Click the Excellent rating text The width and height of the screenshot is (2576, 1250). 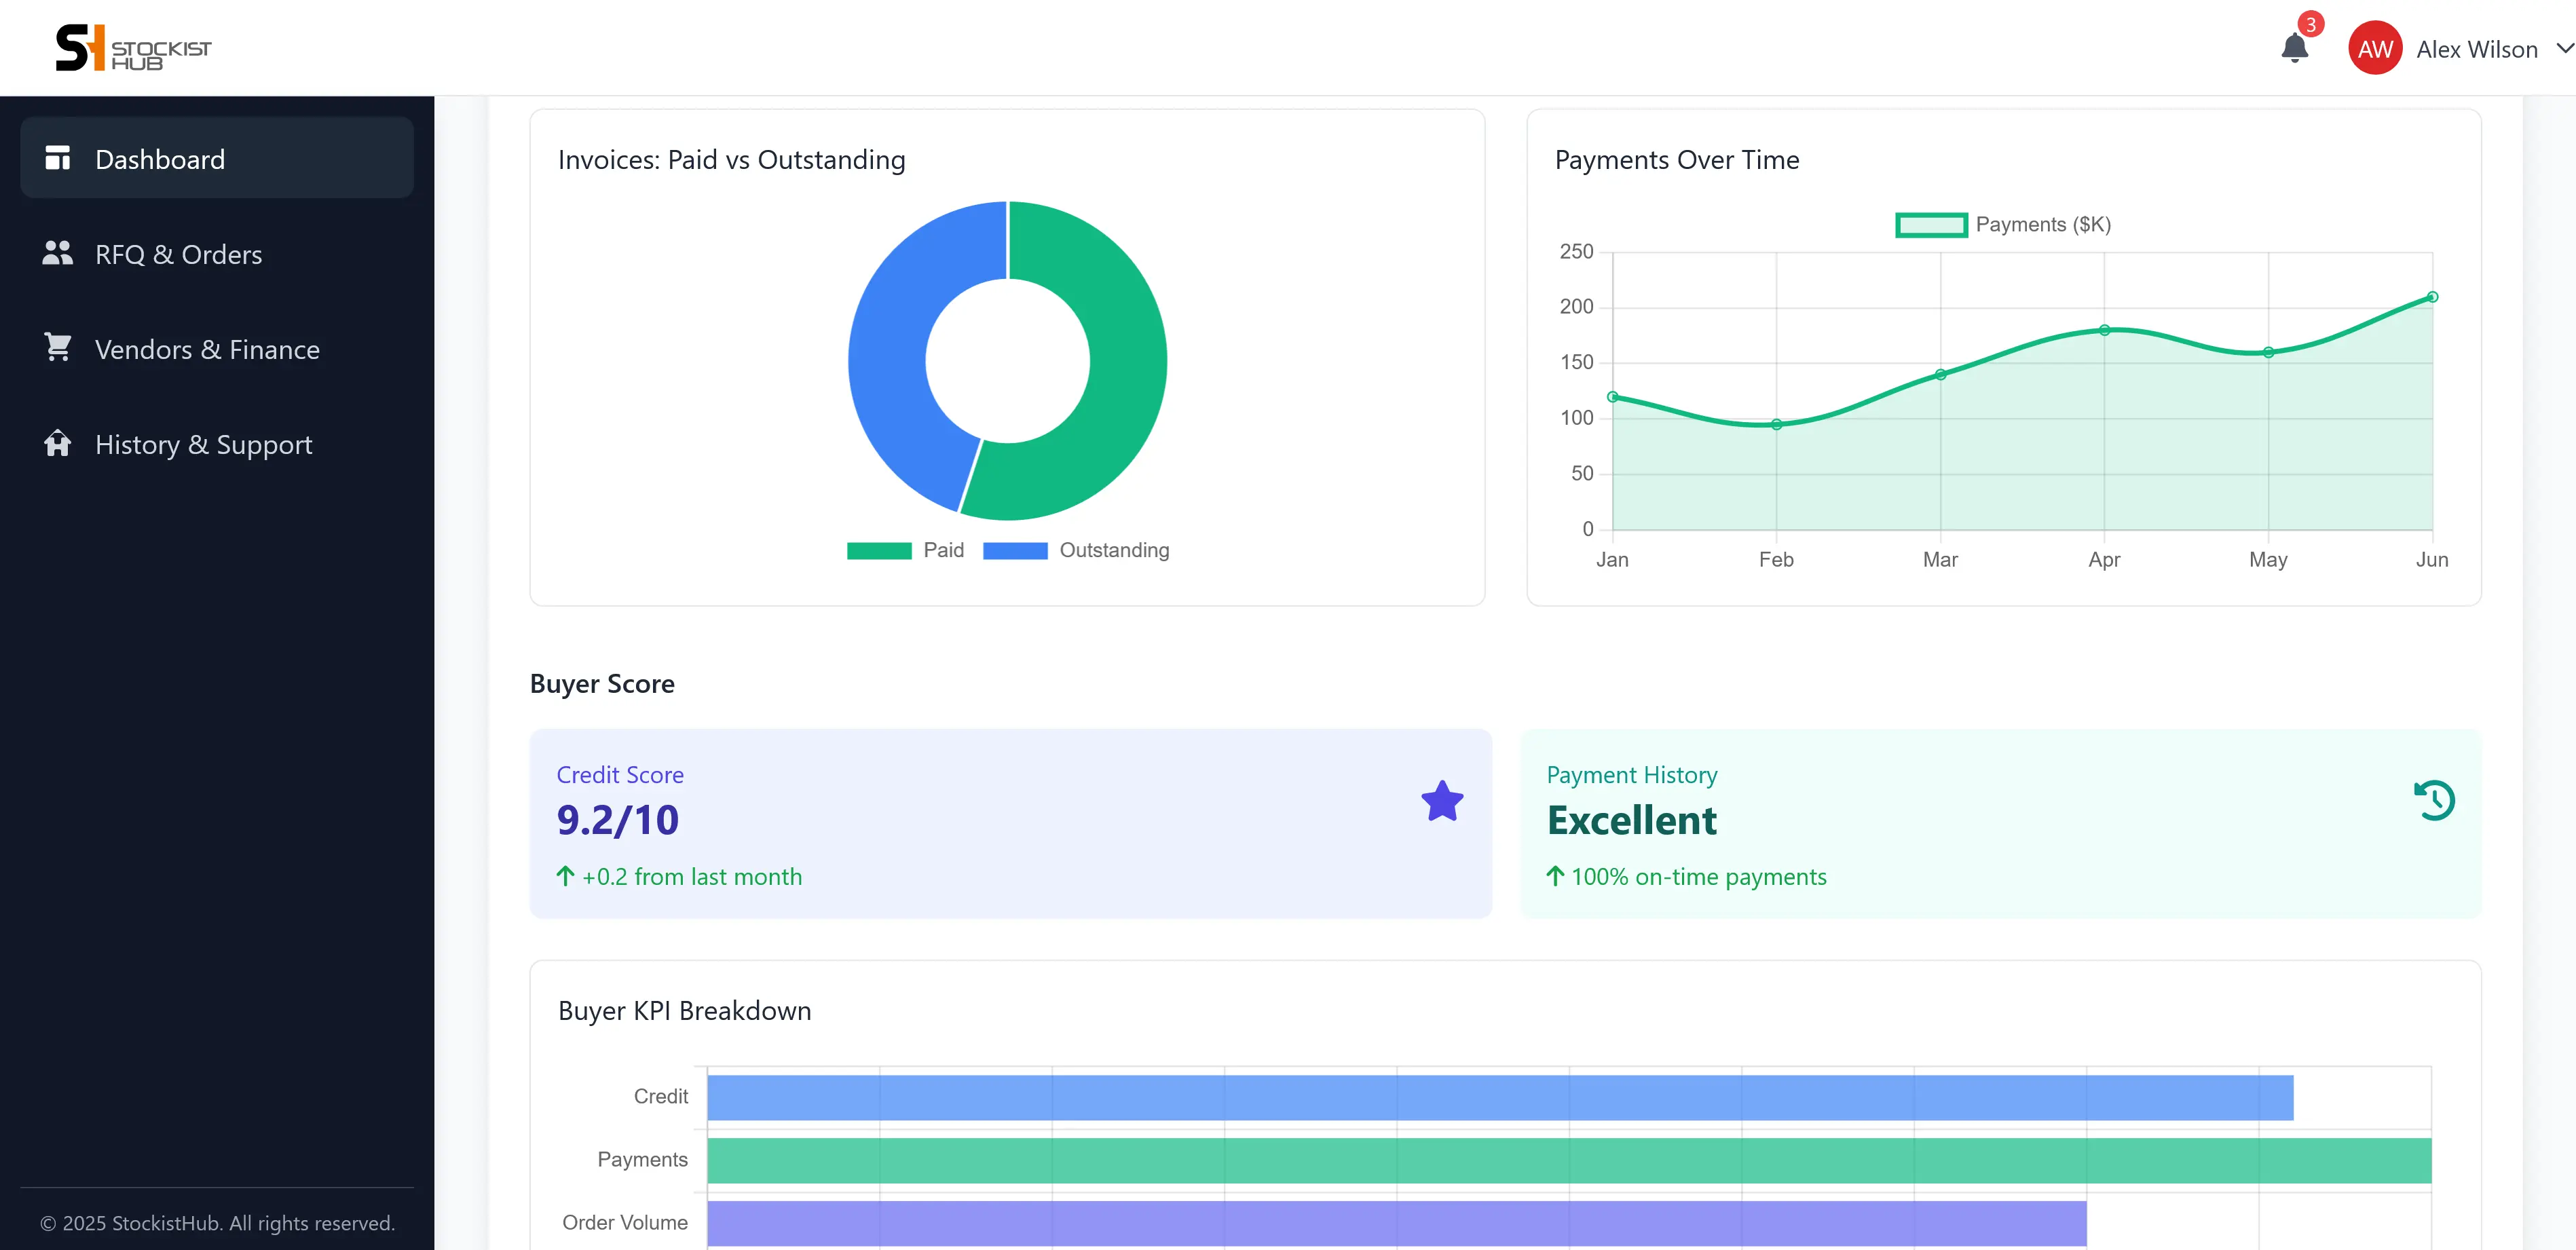(x=1631, y=820)
